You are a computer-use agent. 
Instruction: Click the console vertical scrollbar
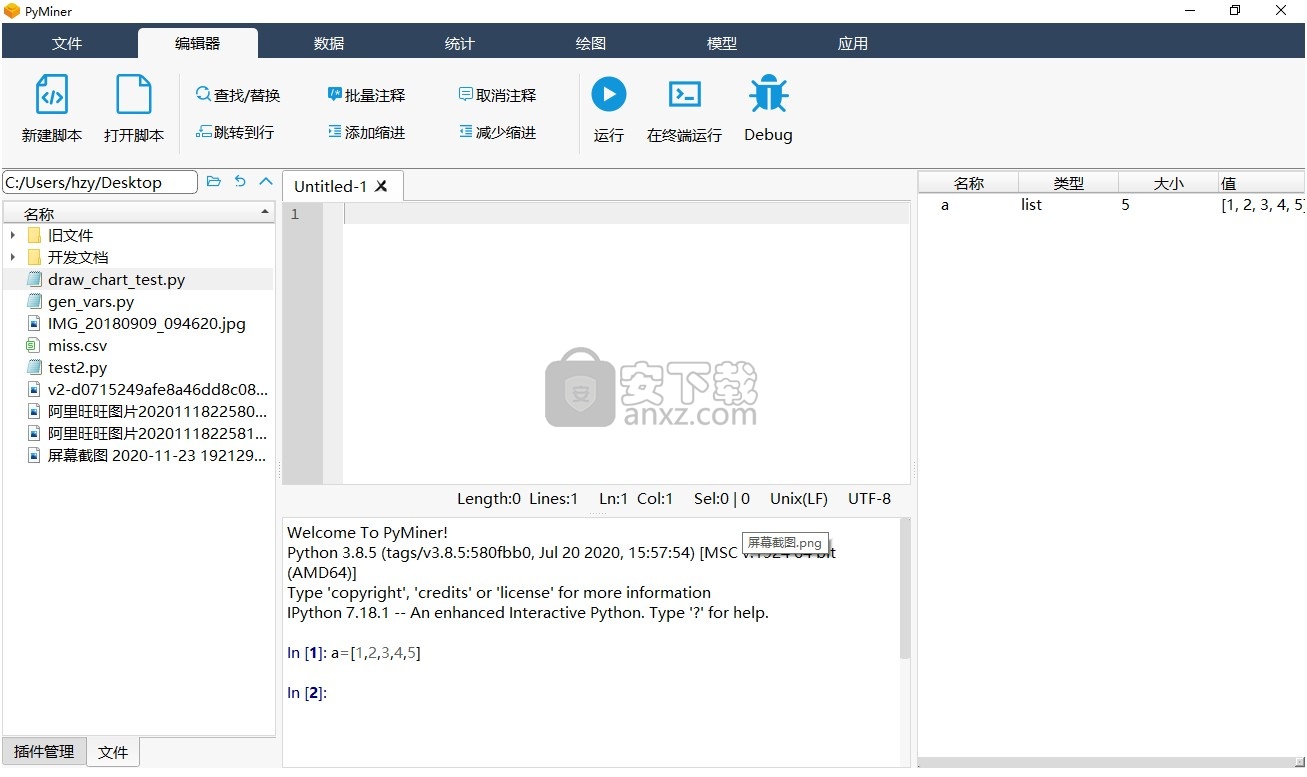click(905, 590)
